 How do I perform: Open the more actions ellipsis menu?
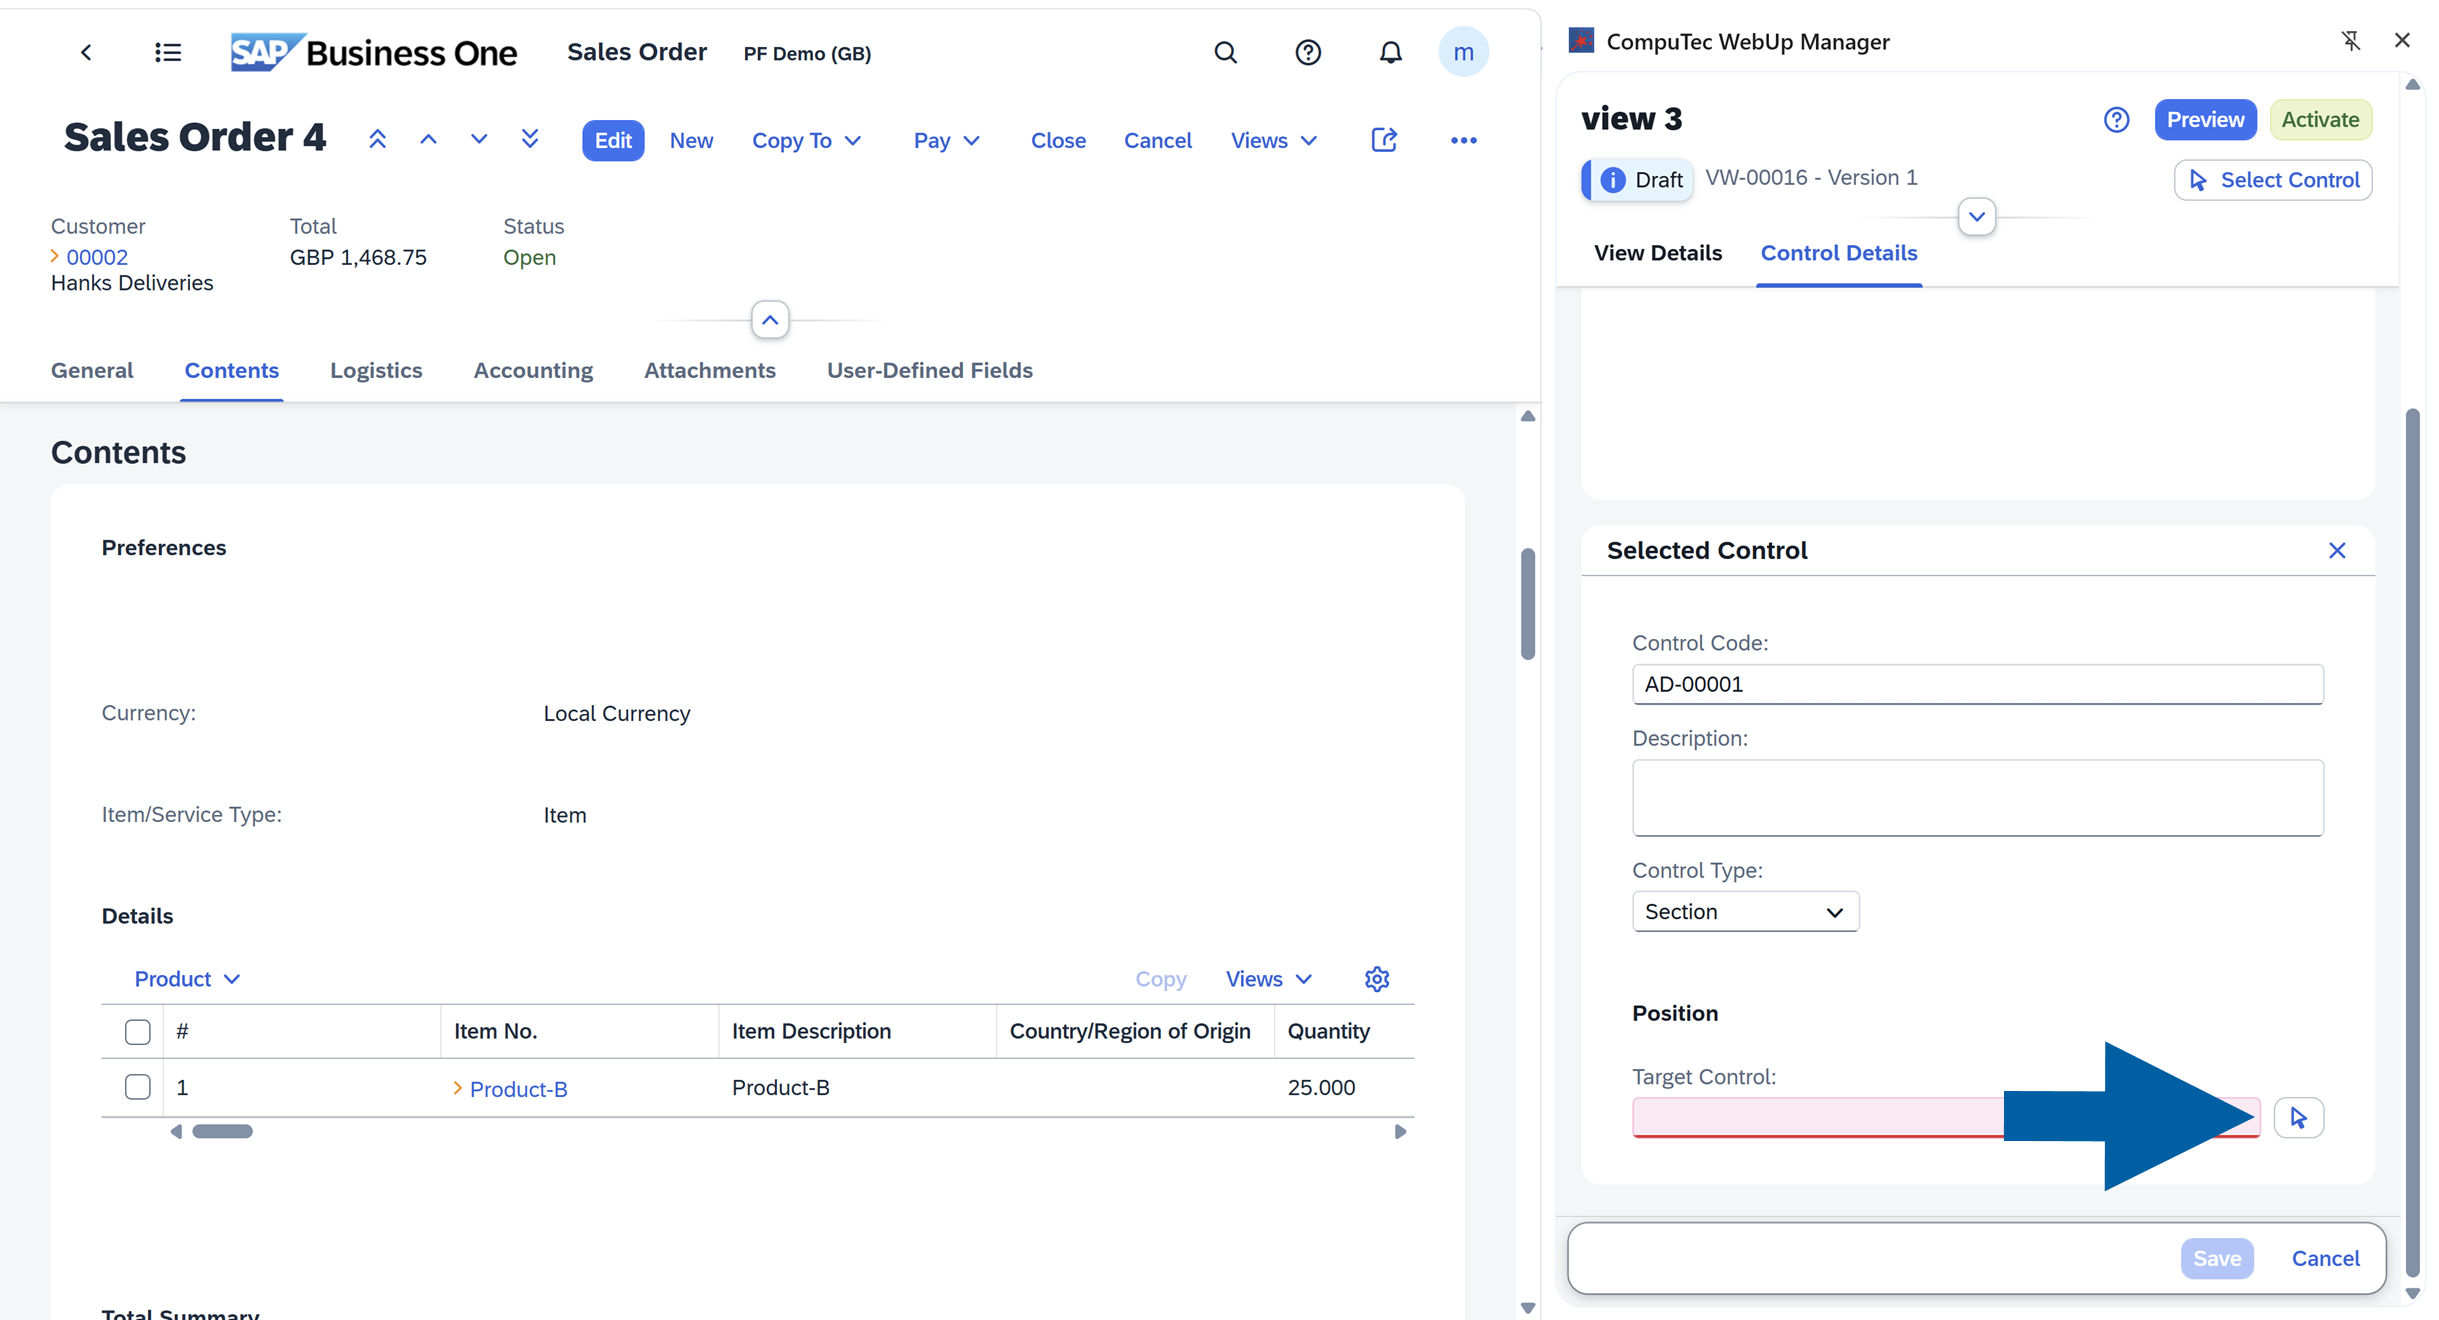[1463, 140]
